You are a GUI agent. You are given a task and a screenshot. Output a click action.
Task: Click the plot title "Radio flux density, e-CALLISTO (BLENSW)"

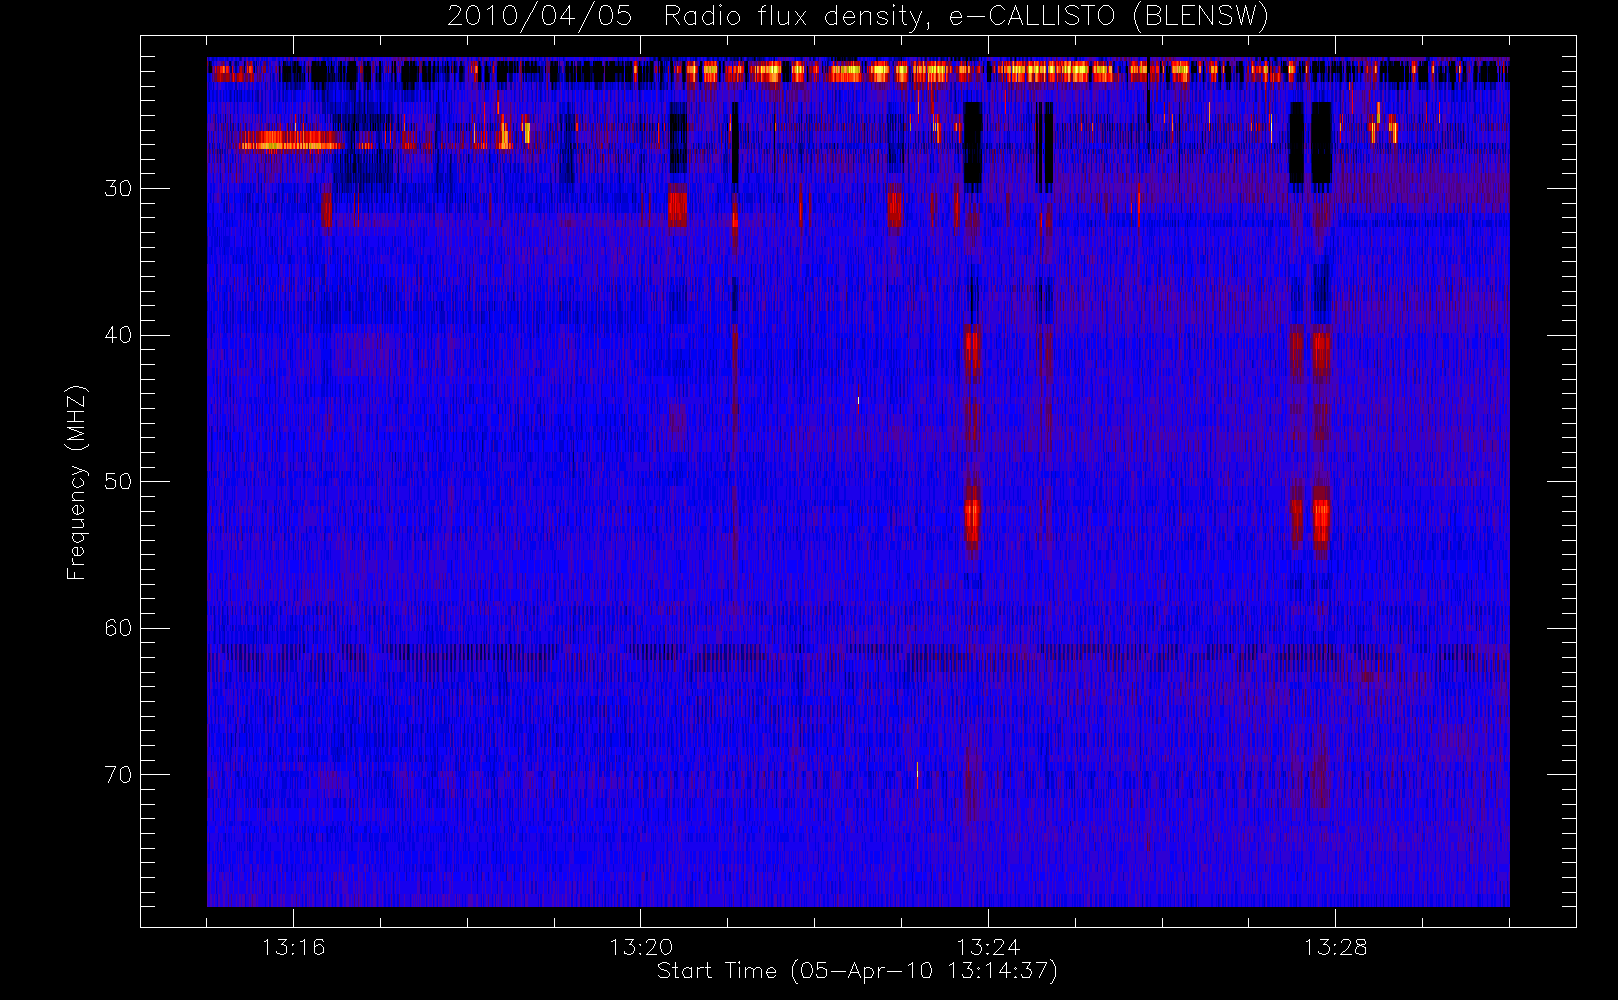[966, 17]
